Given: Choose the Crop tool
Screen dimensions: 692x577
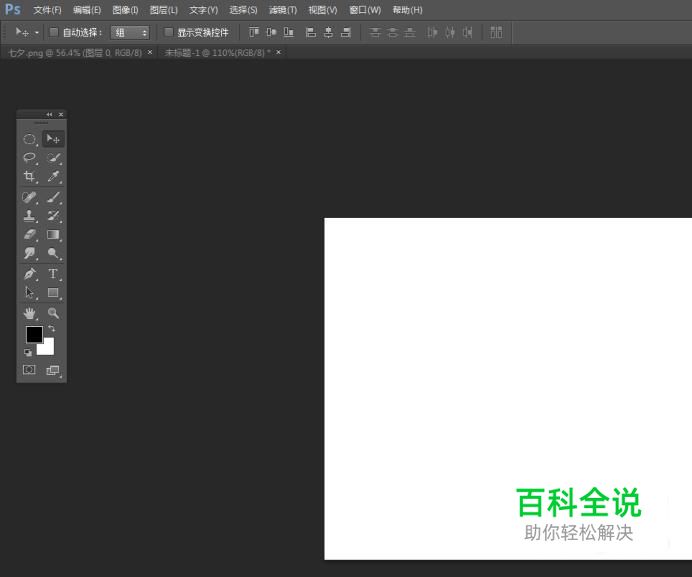Looking at the screenshot, I should tap(30, 177).
